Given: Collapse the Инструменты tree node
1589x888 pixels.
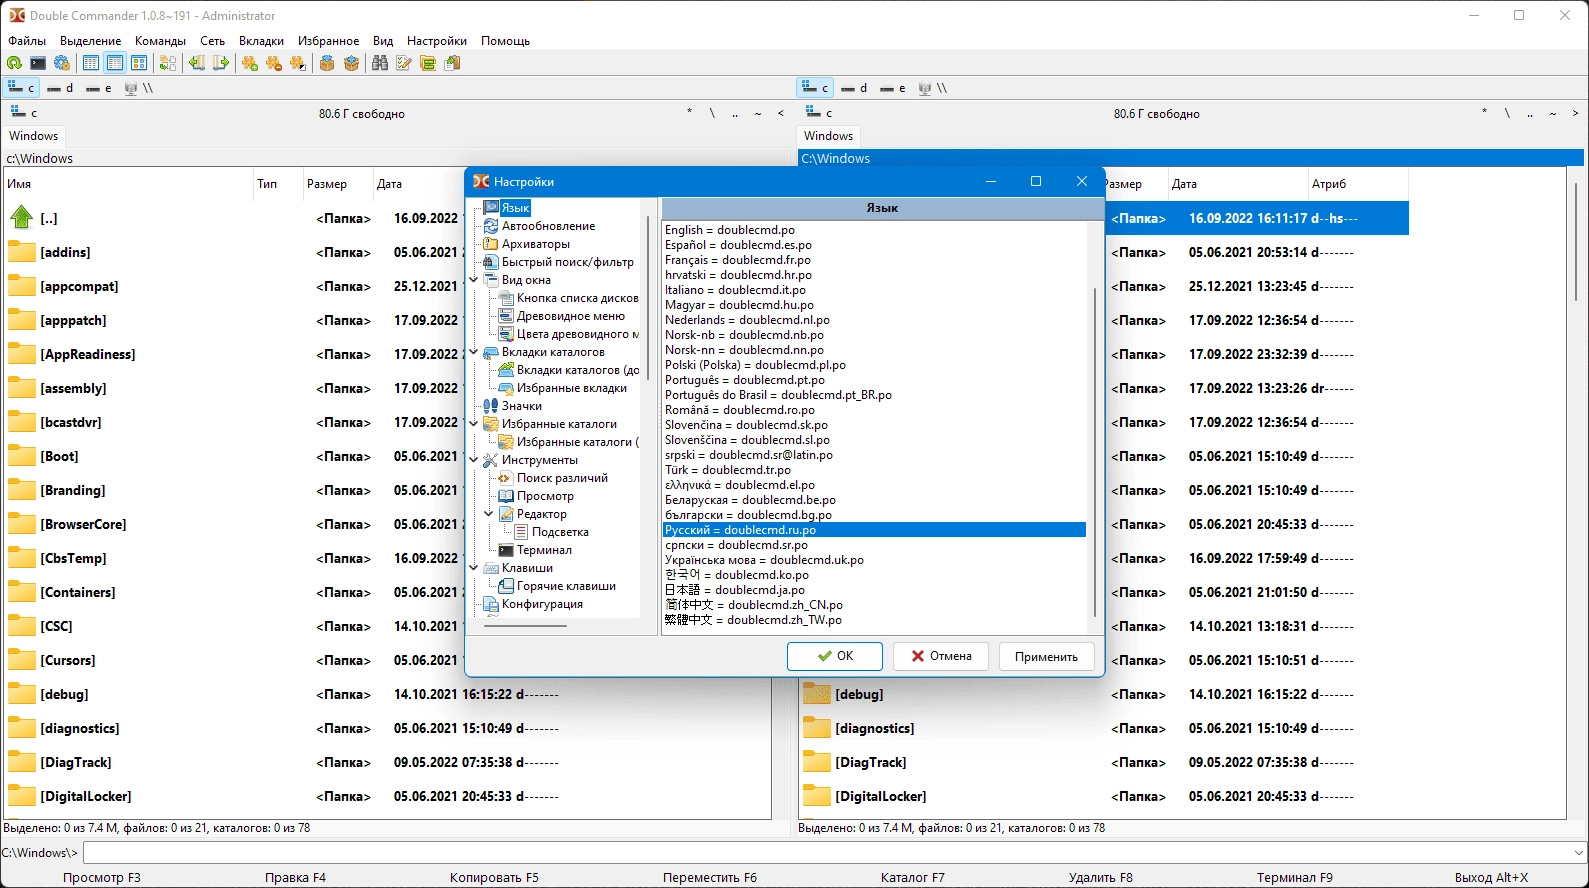Looking at the screenshot, I should 475,460.
